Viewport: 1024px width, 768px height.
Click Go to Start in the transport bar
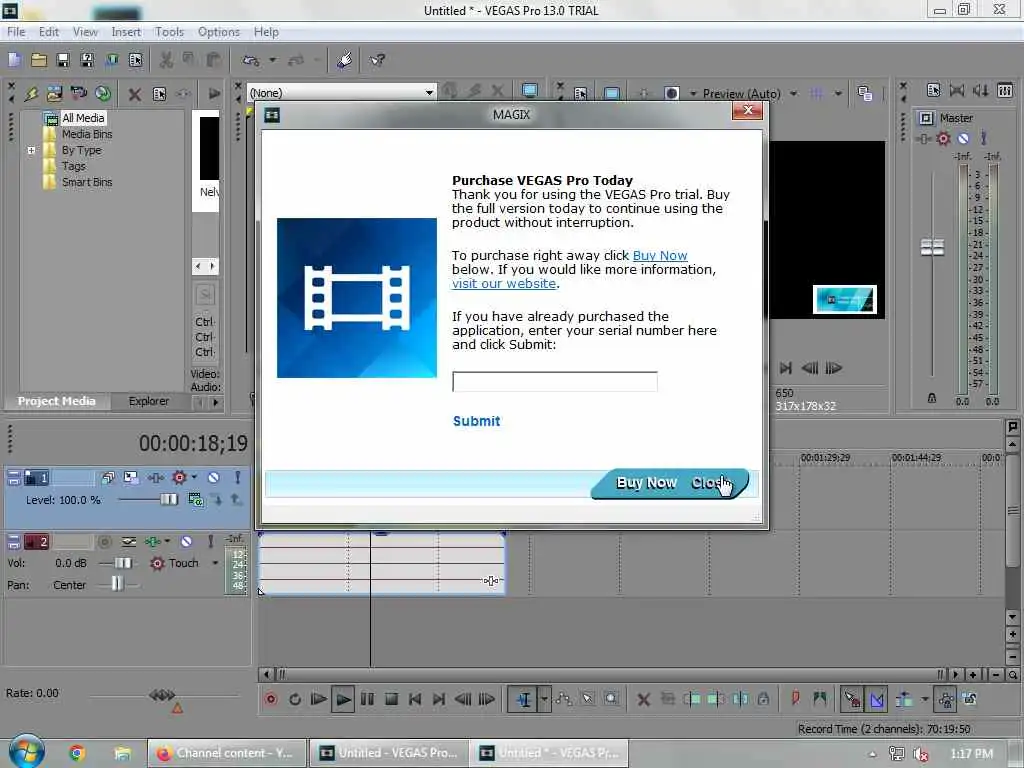click(415, 699)
